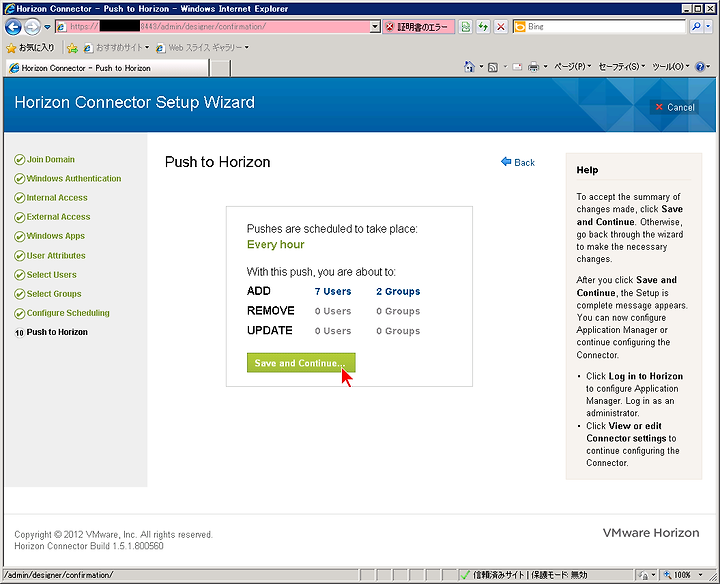
Task: Open the Safety (S) menu
Action: (x=622, y=67)
